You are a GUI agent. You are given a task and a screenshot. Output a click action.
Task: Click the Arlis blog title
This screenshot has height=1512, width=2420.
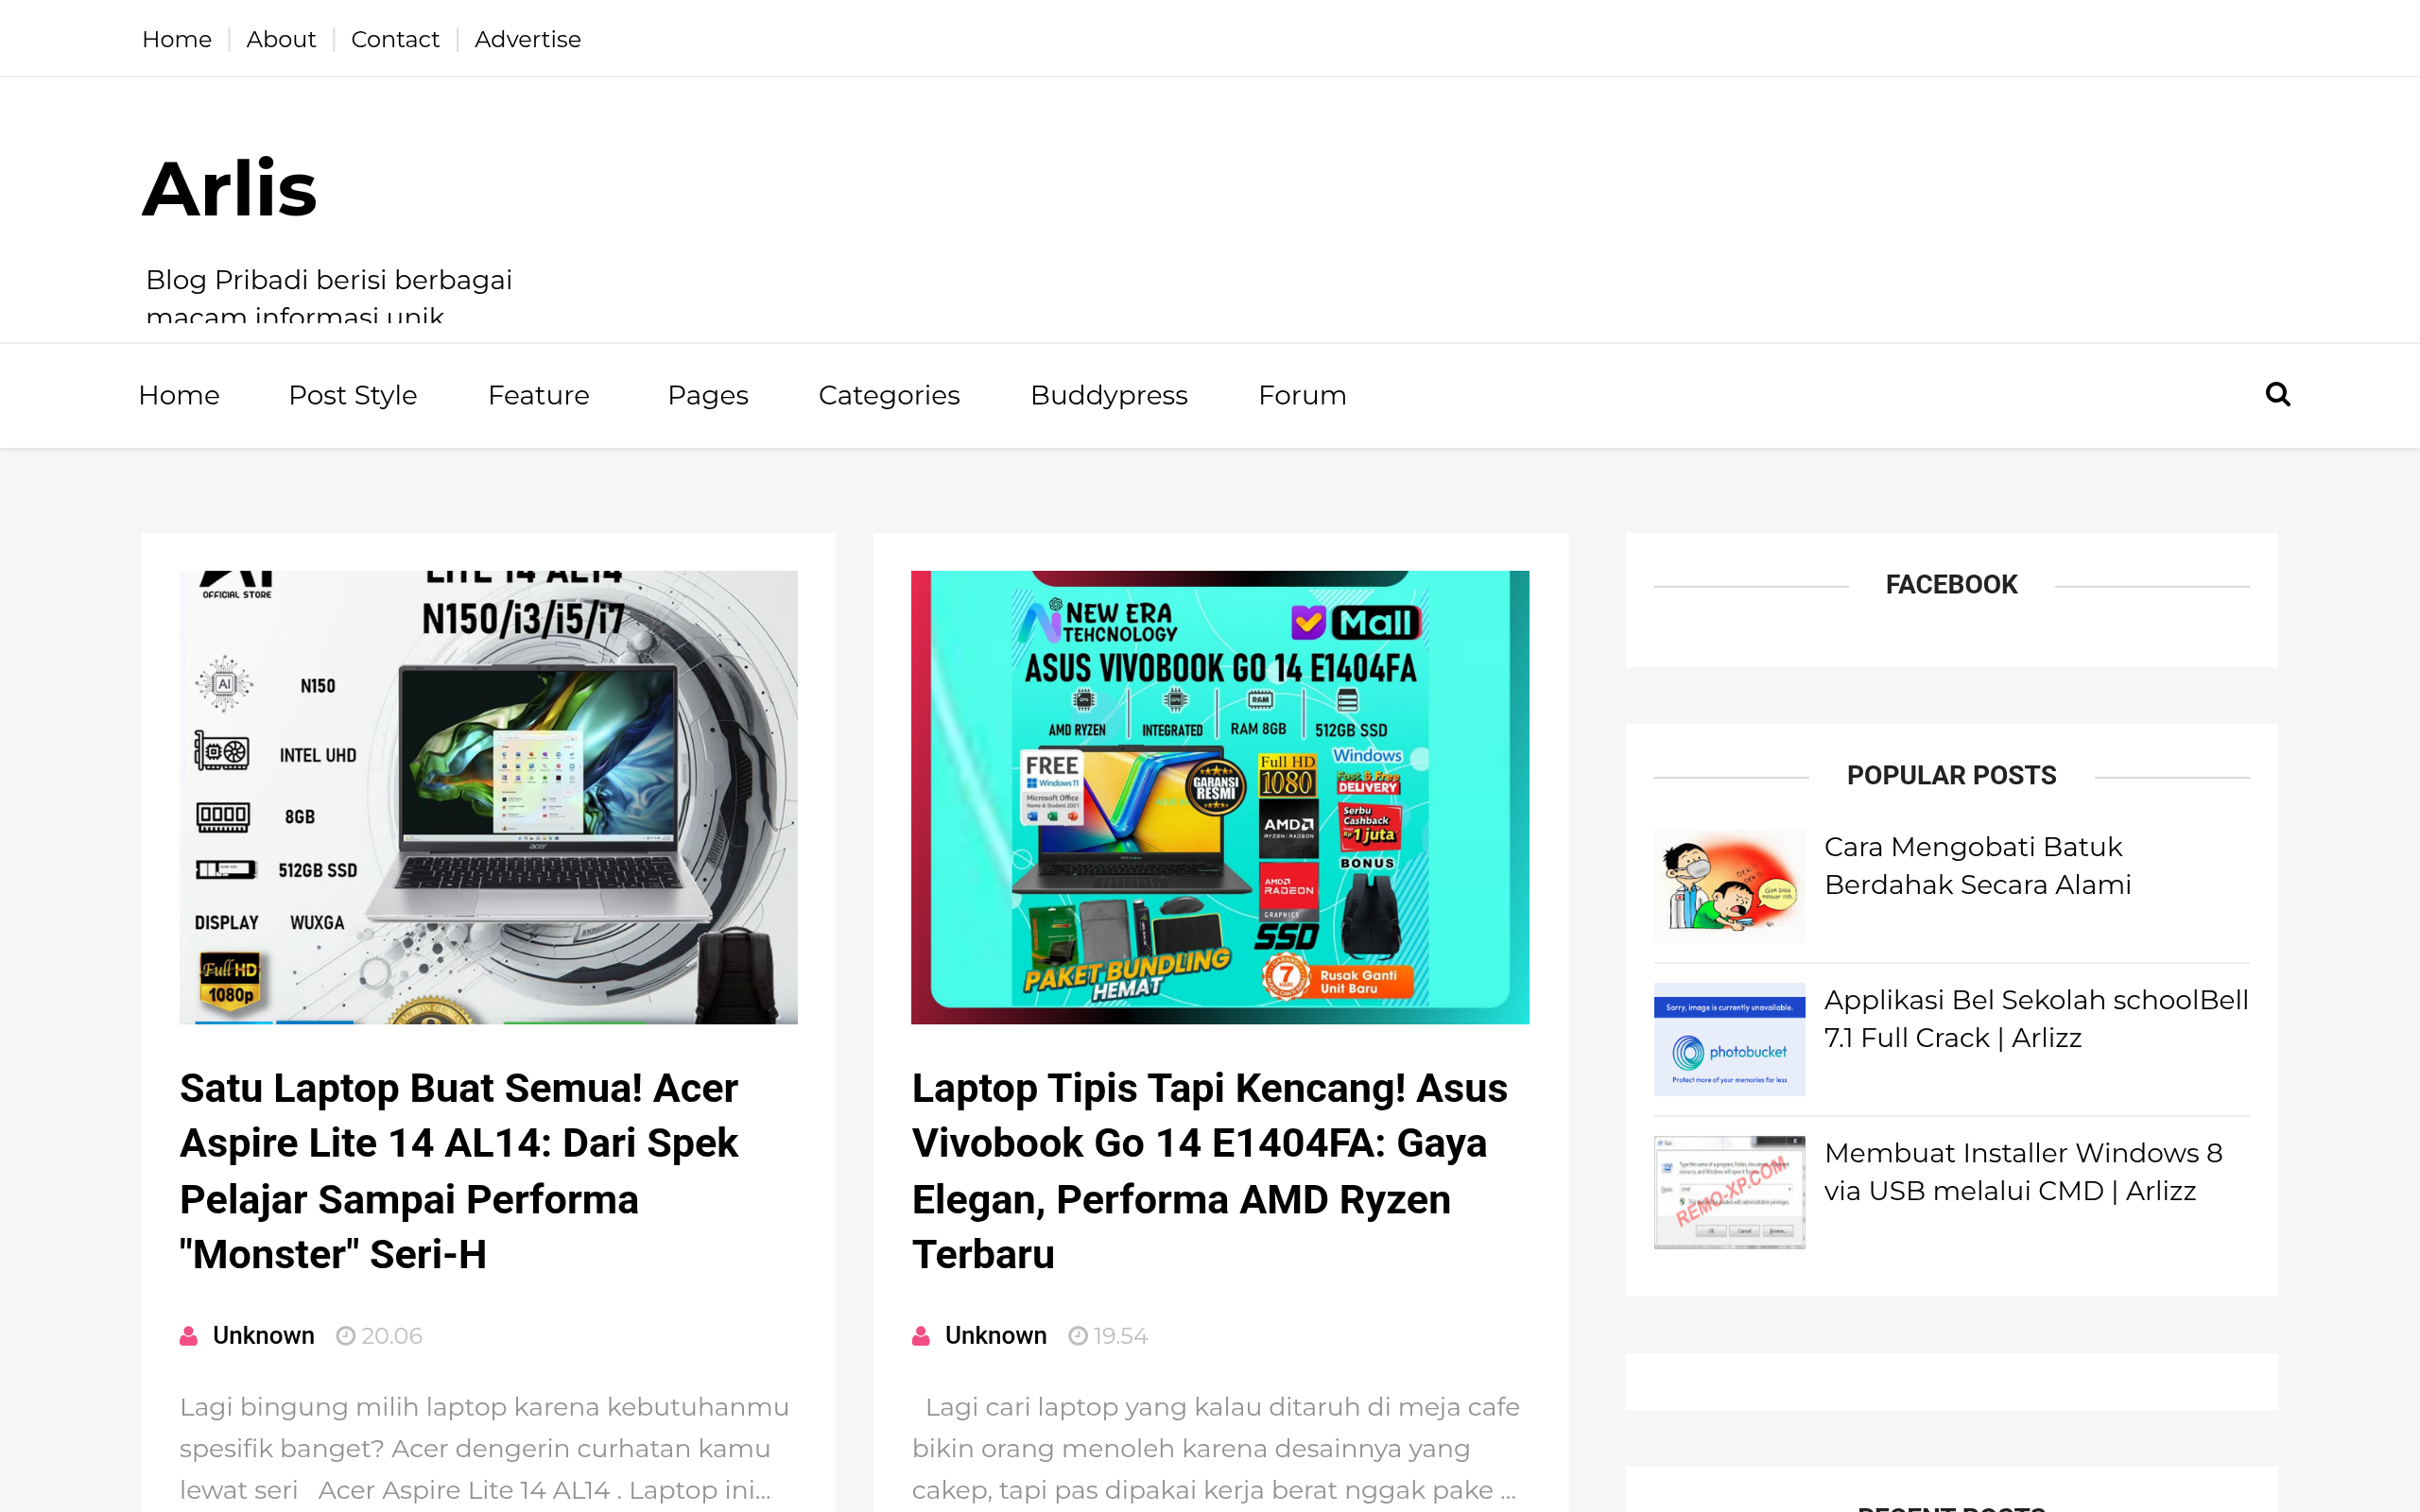pos(229,188)
